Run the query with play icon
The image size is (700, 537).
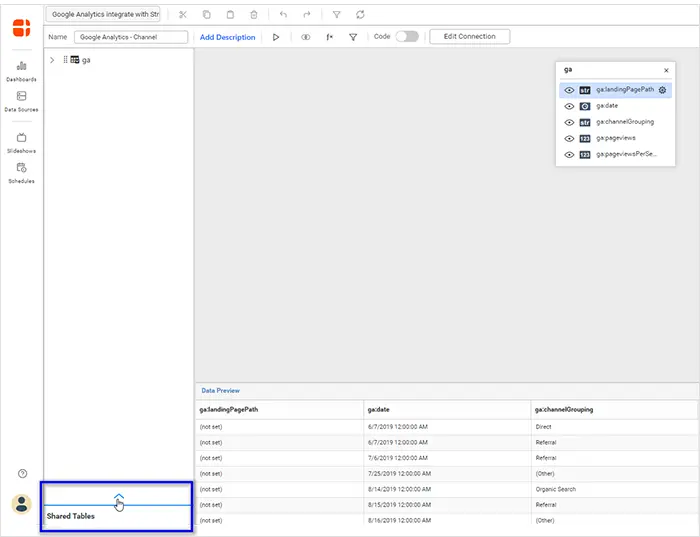pos(276,37)
